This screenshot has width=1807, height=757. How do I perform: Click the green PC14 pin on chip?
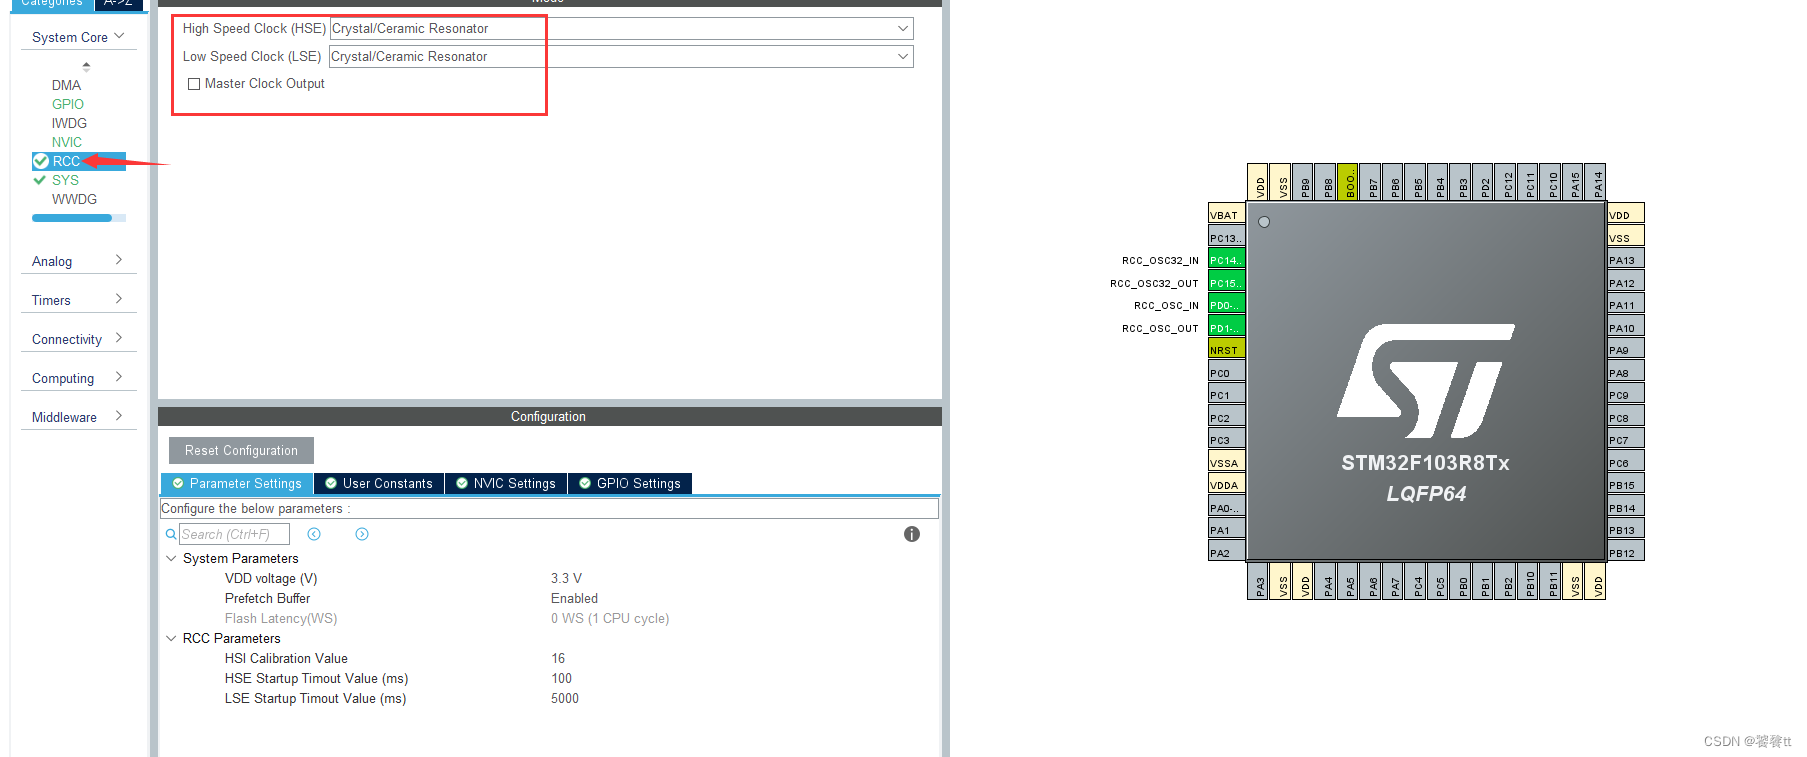click(1227, 260)
